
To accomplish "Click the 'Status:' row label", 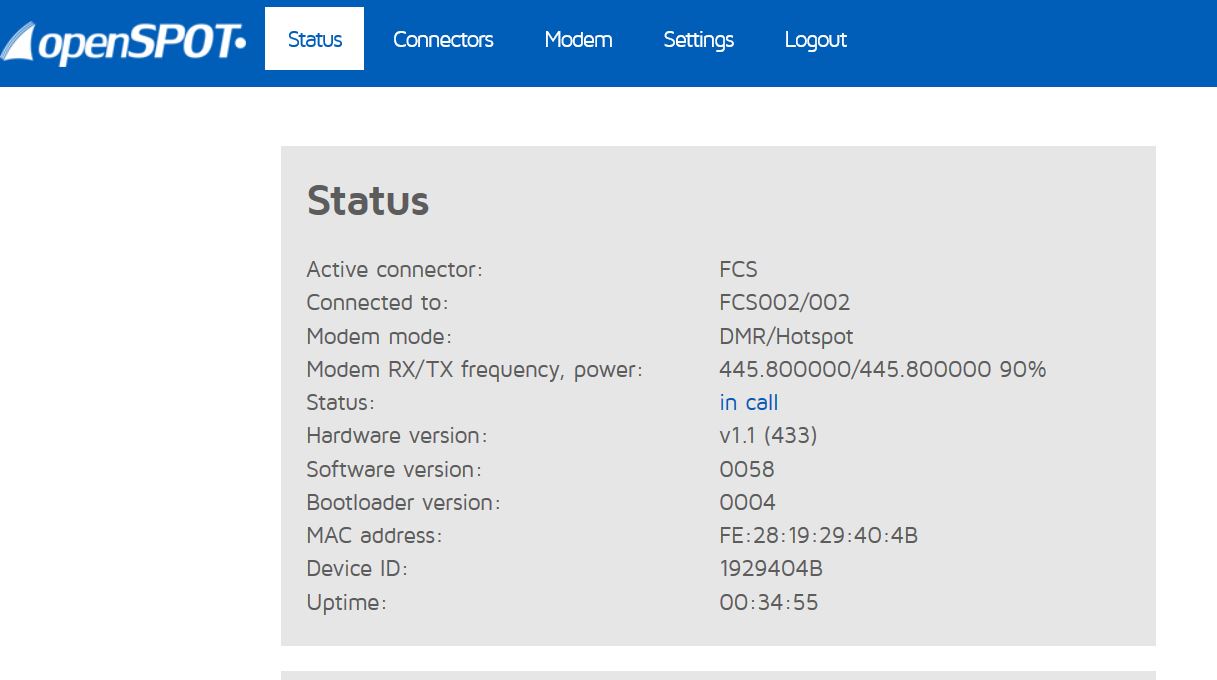I will (340, 402).
